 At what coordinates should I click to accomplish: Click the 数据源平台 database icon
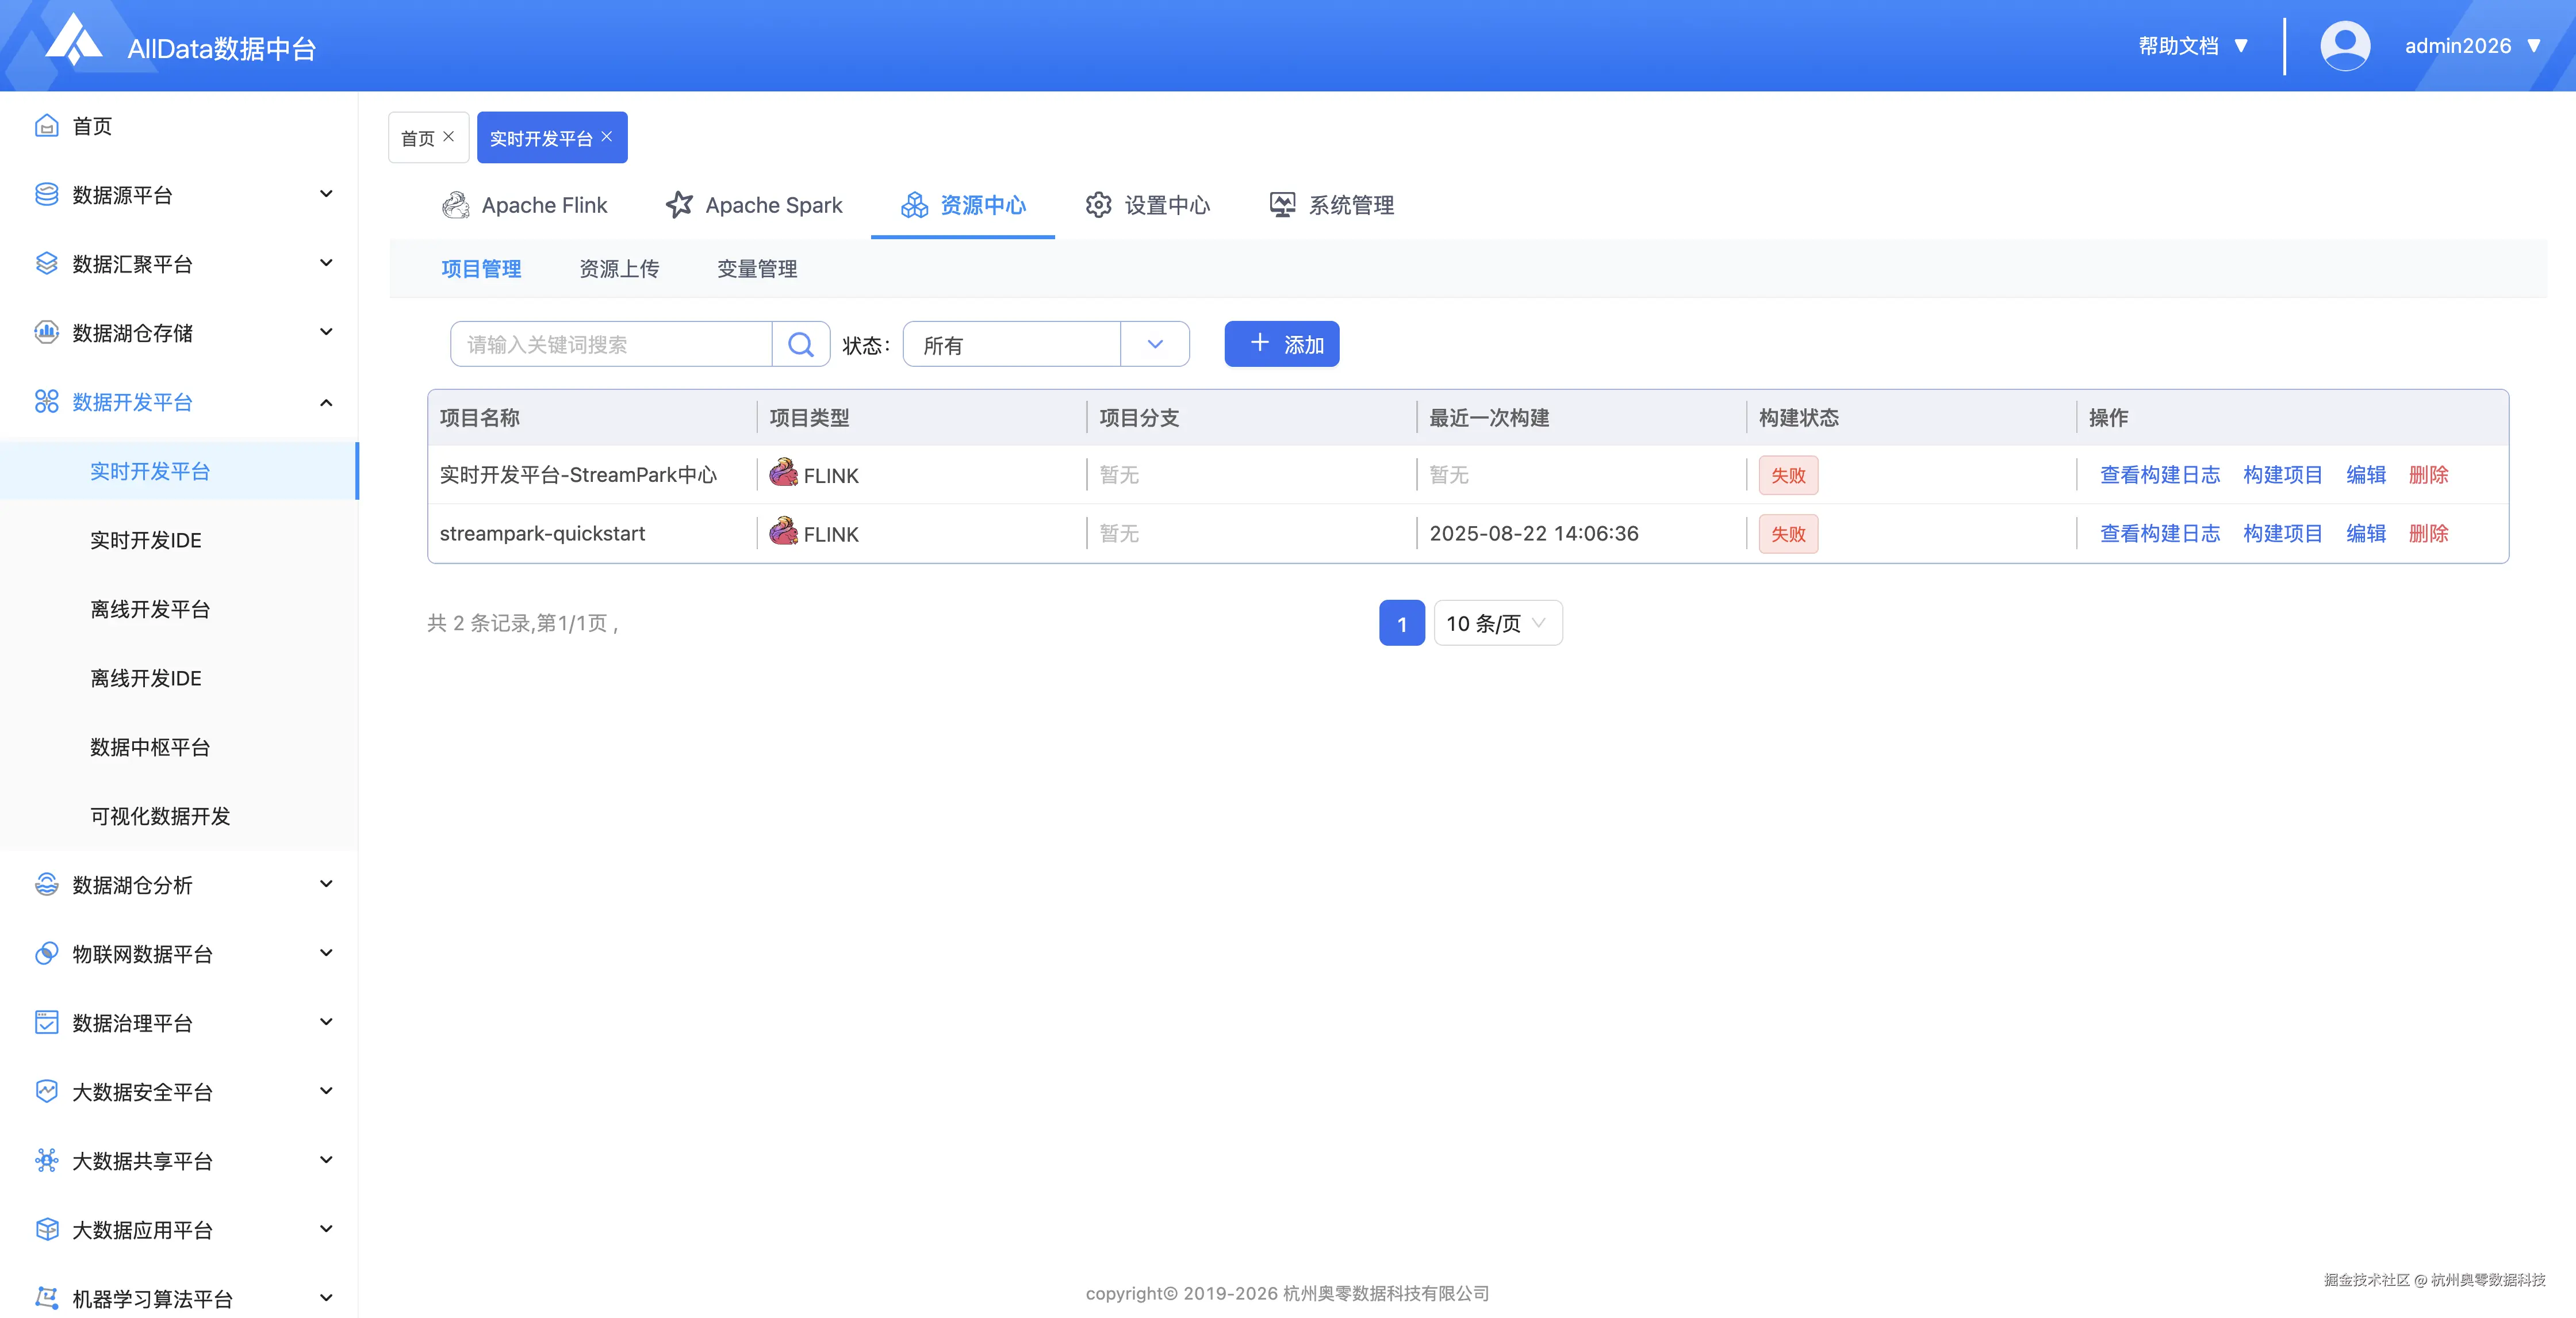point(46,195)
